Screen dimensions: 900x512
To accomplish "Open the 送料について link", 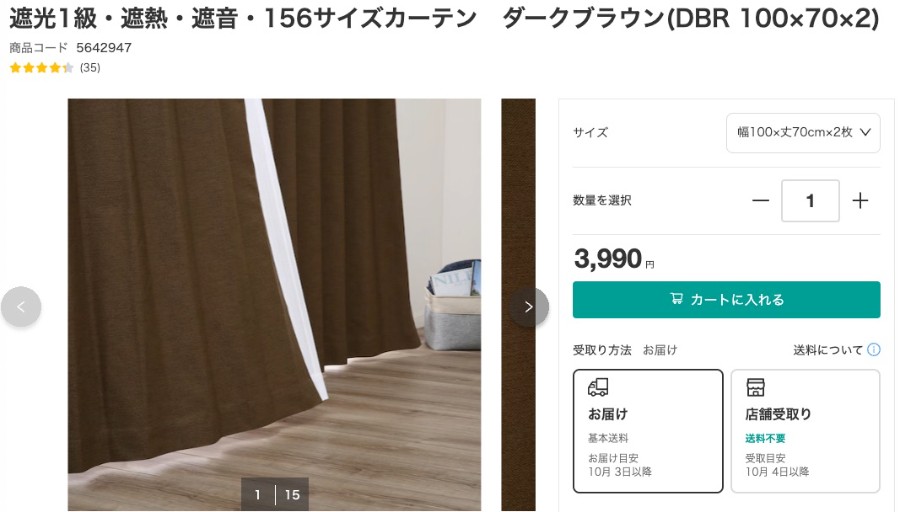I will pos(828,350).
